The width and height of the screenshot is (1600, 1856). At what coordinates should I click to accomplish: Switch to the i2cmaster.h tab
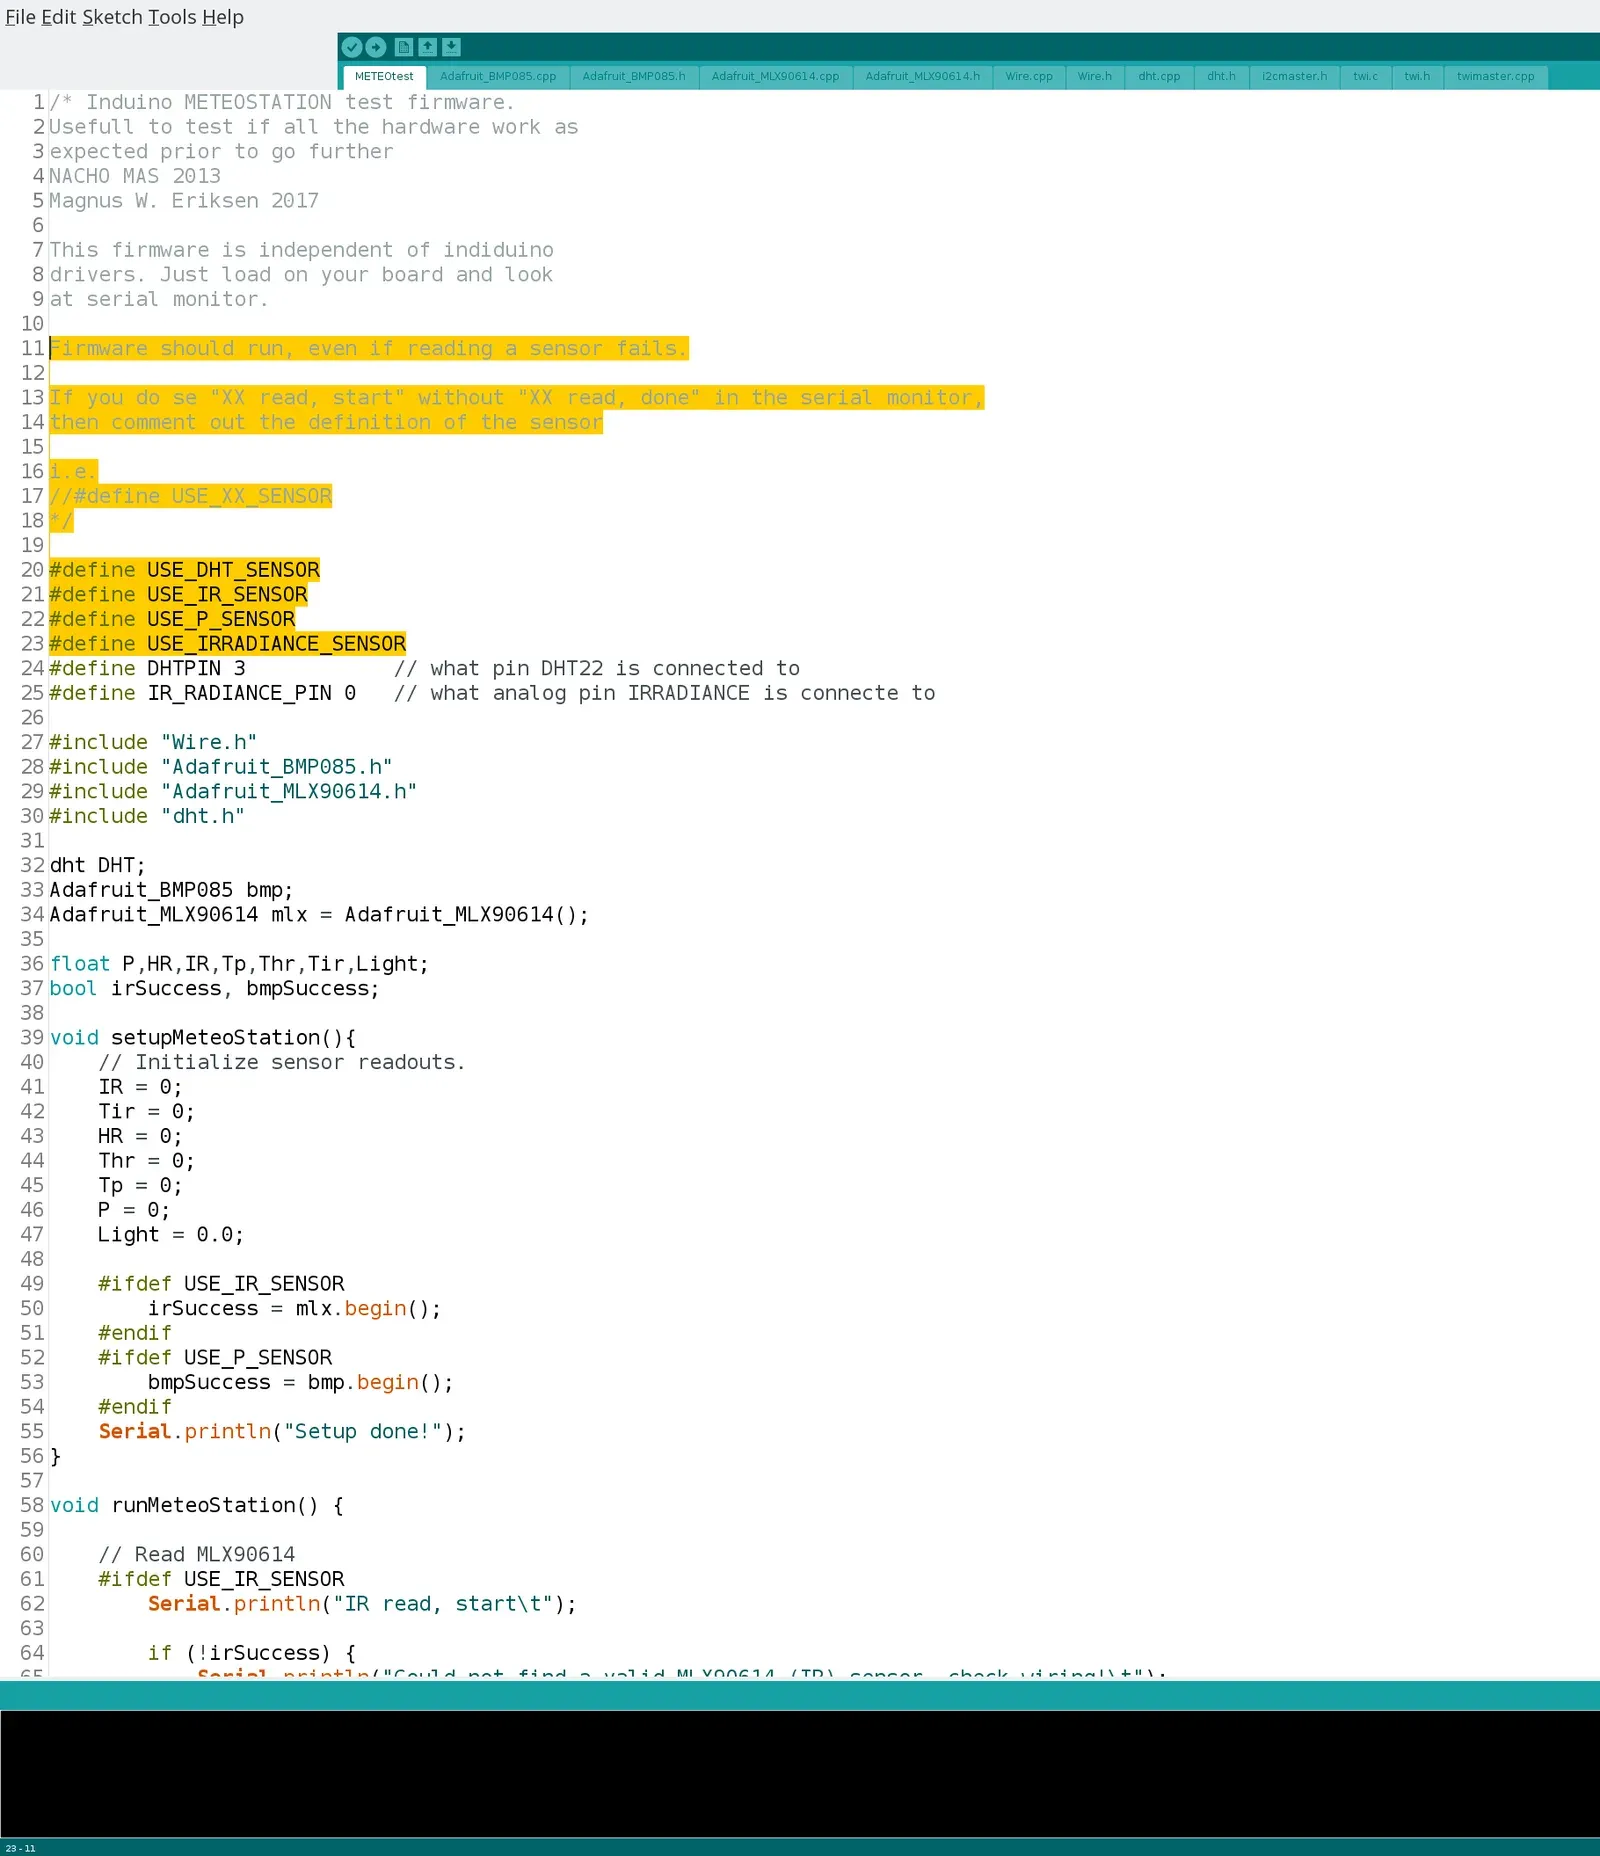click(x=1294, y=77)
